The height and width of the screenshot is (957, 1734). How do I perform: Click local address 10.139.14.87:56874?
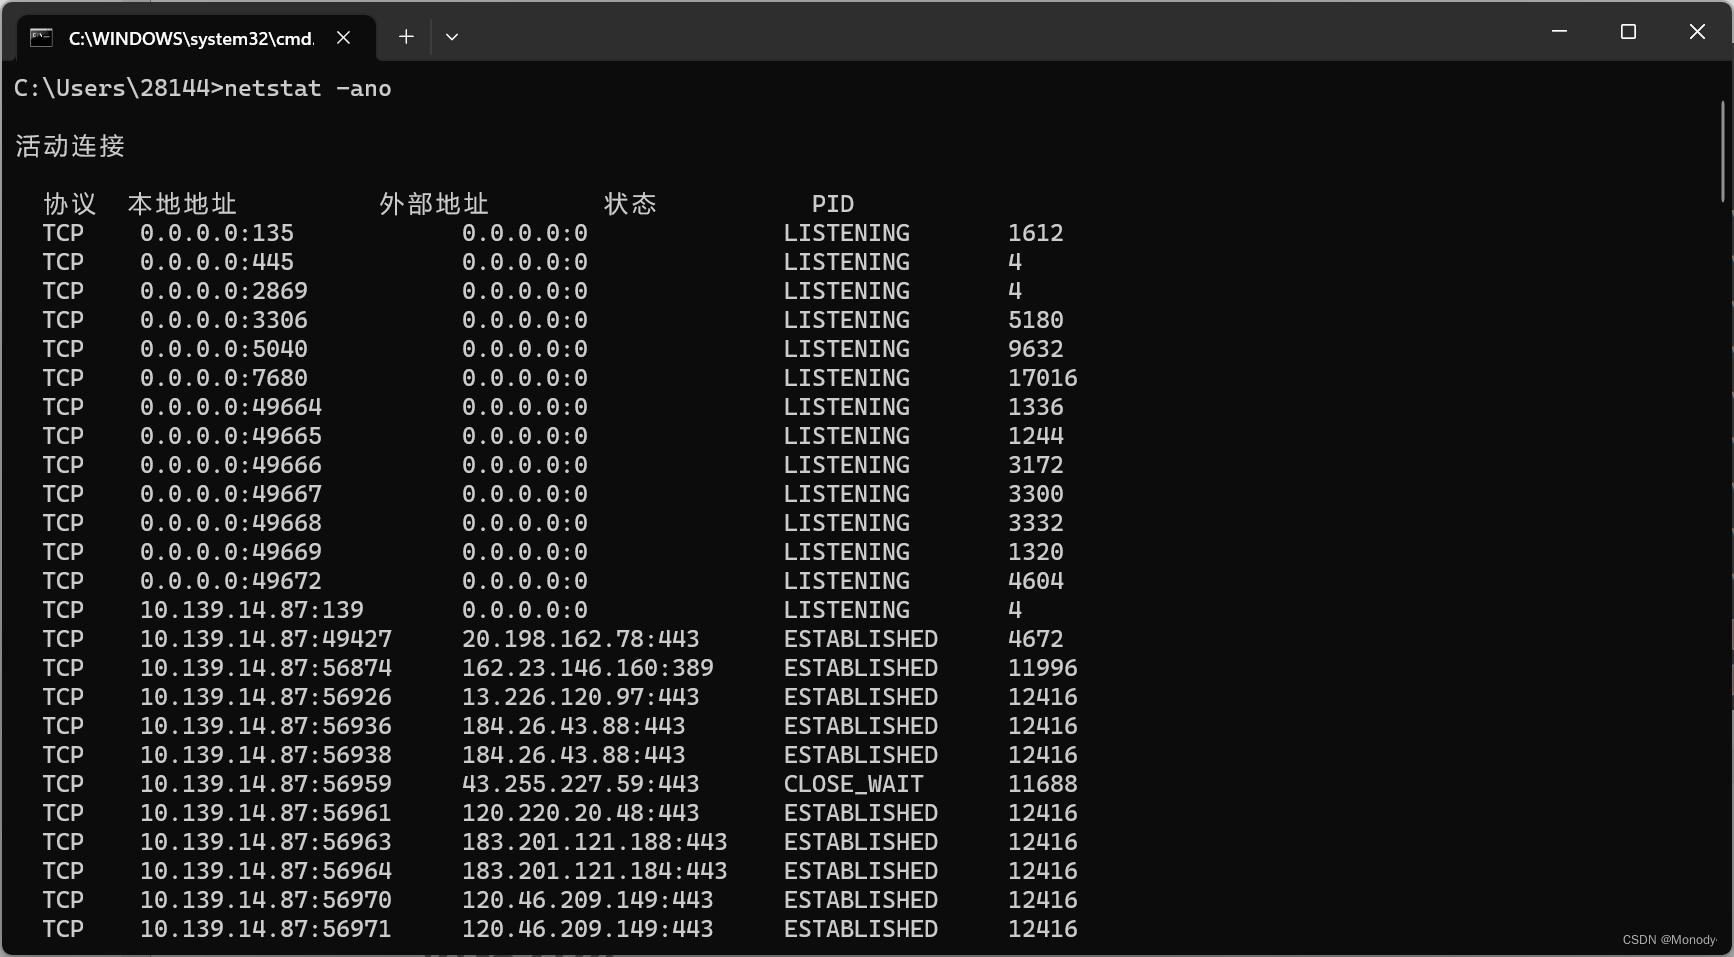coord(266,668)
